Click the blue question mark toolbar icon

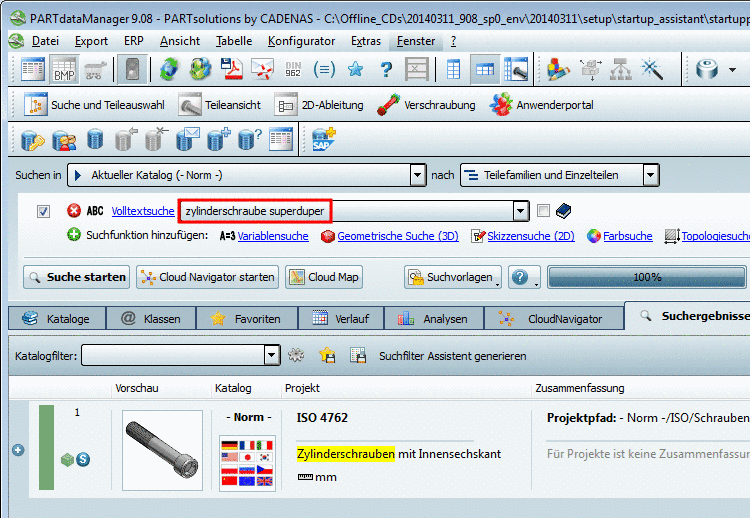386,70
